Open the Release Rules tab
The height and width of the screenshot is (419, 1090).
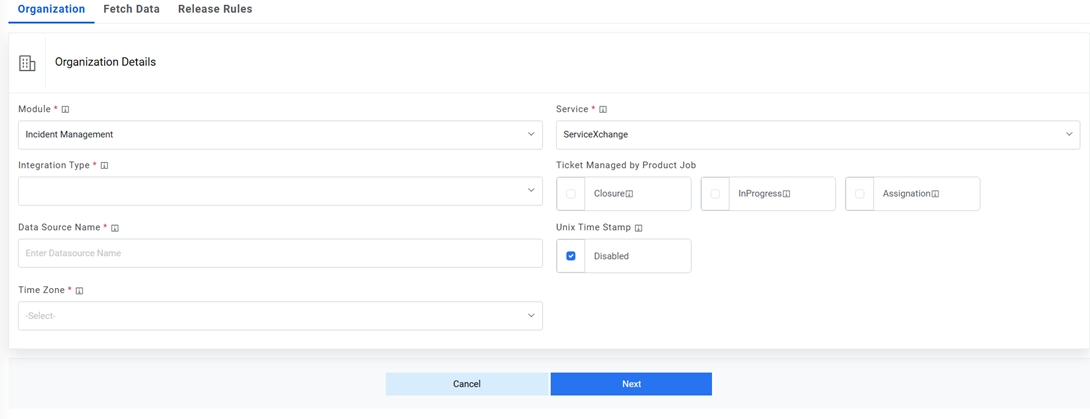coord(215,9)
